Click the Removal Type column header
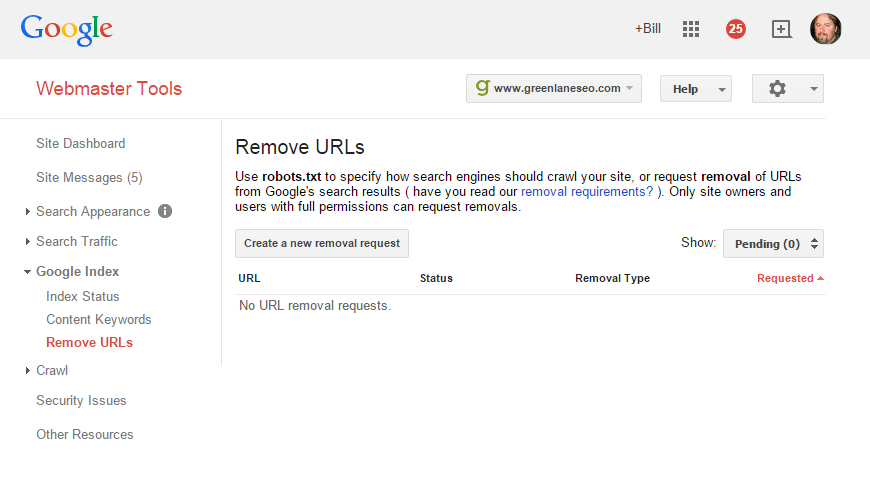The height and width of the screenshot is (485, 870). pyautogui.click(x=613, y=278)
